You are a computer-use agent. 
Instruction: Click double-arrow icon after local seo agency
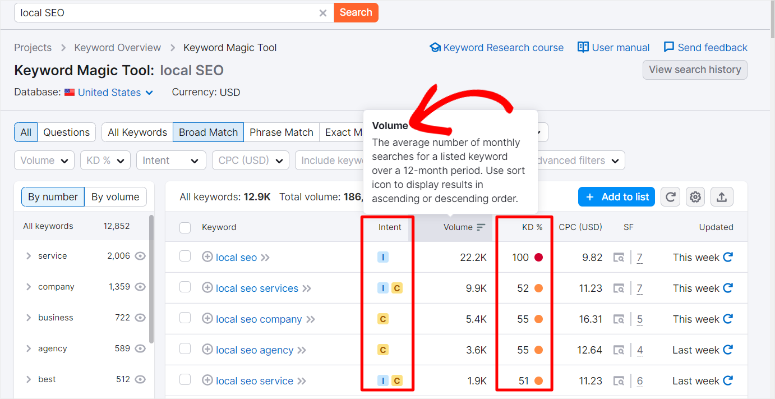click(302, 350)
